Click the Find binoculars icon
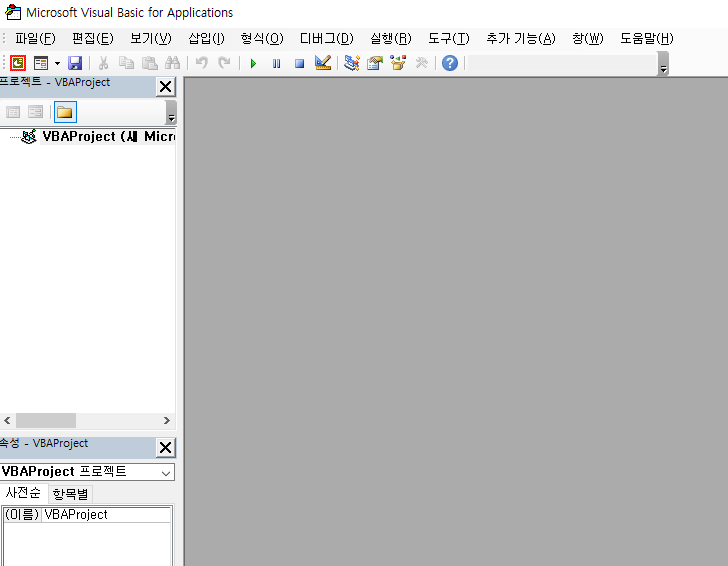This screenshot has width=728, height=566. [172, 63]
